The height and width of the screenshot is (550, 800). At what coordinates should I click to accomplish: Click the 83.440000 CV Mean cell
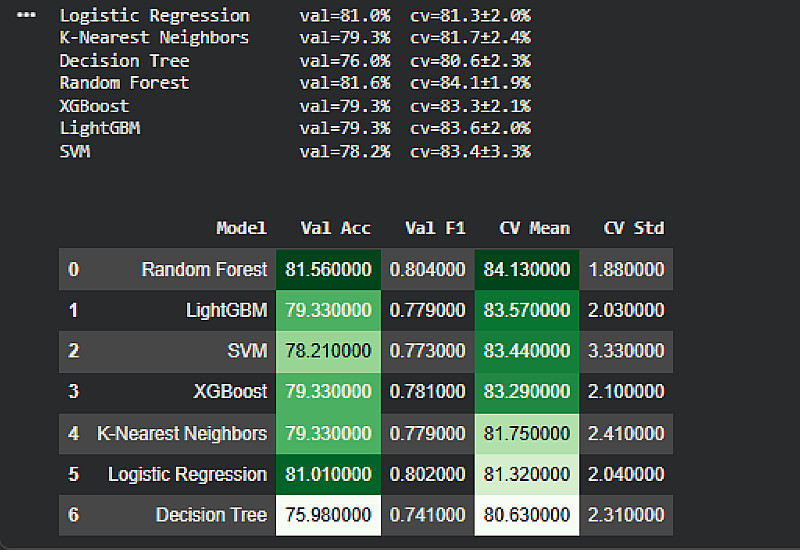click(527, 351)
